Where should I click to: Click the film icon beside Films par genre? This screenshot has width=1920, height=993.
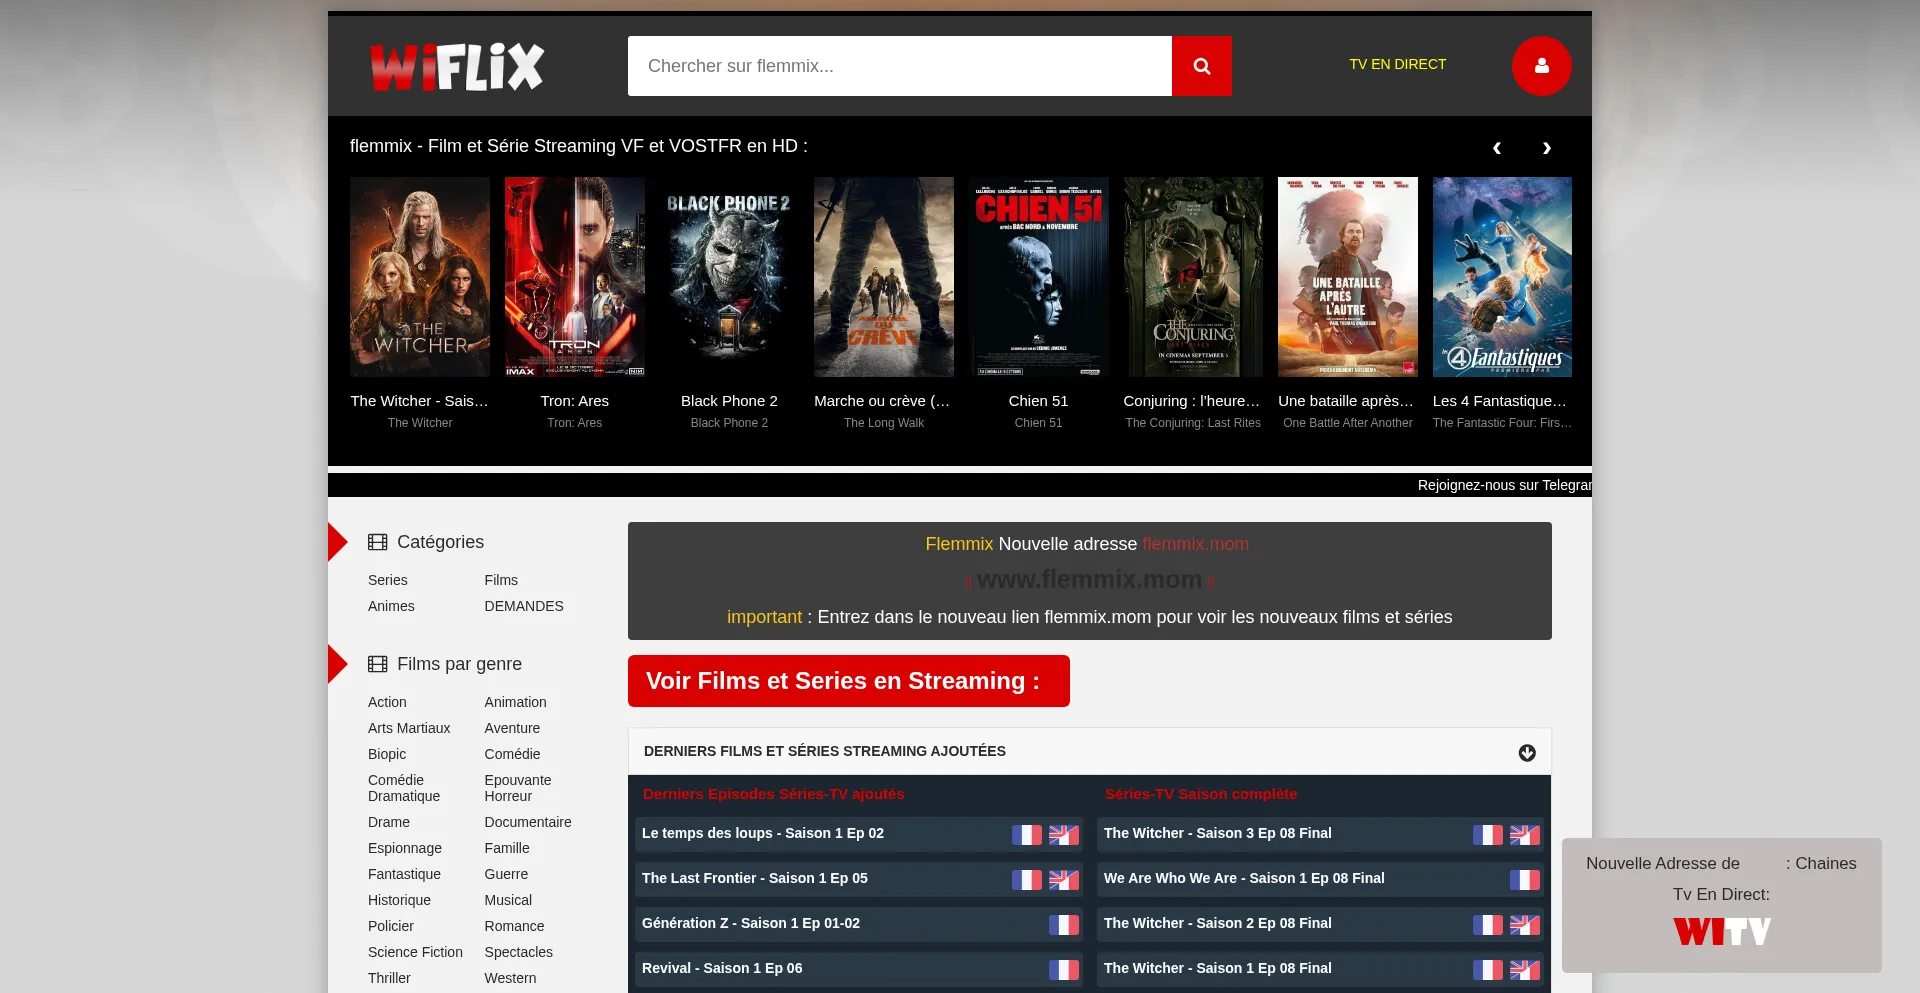pyautogui.click(x=377, y=664)
